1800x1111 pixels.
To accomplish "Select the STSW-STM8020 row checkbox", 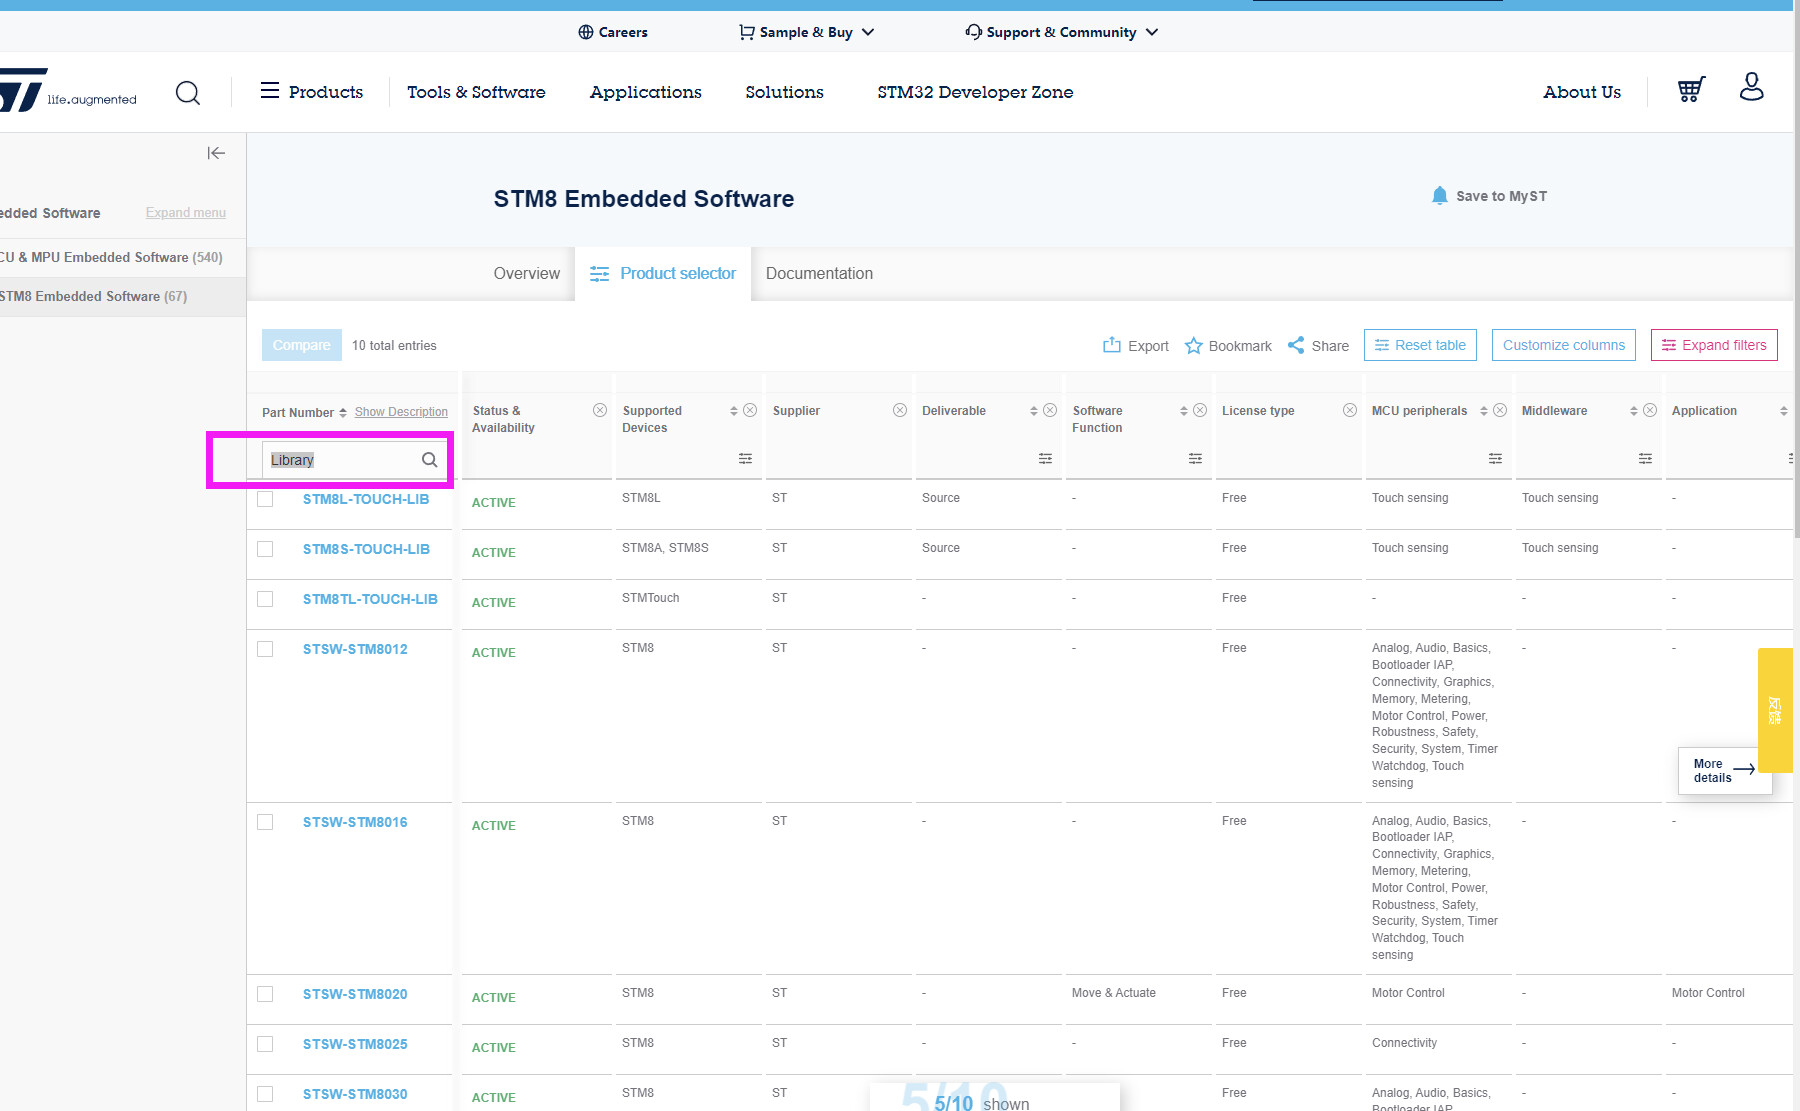I will coord(265,994).
